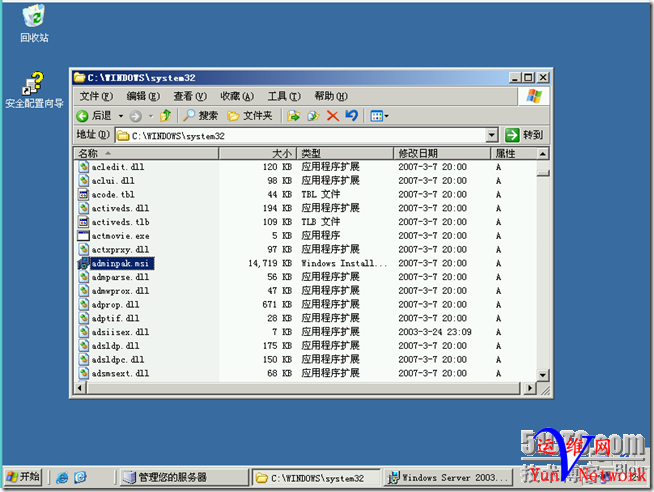Click the red Delete icon
Image resolution: width=654 pixels, height=492 pixels.
click(332, 115)
